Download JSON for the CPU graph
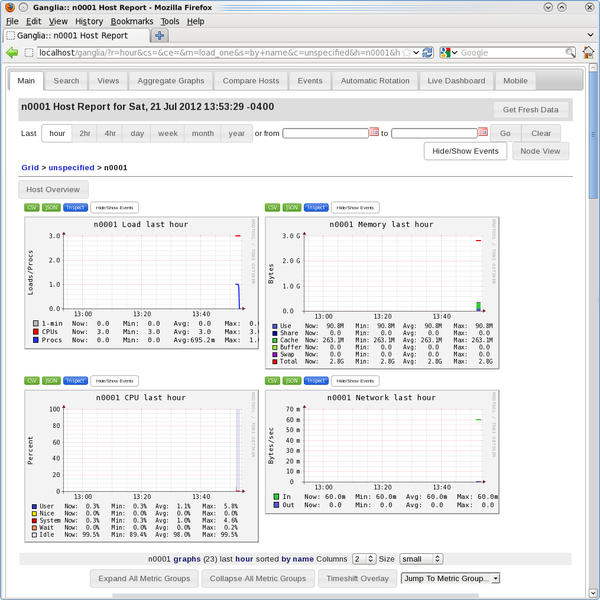The width and height of the screenshot is (600, 600). (x=51, y=381)
